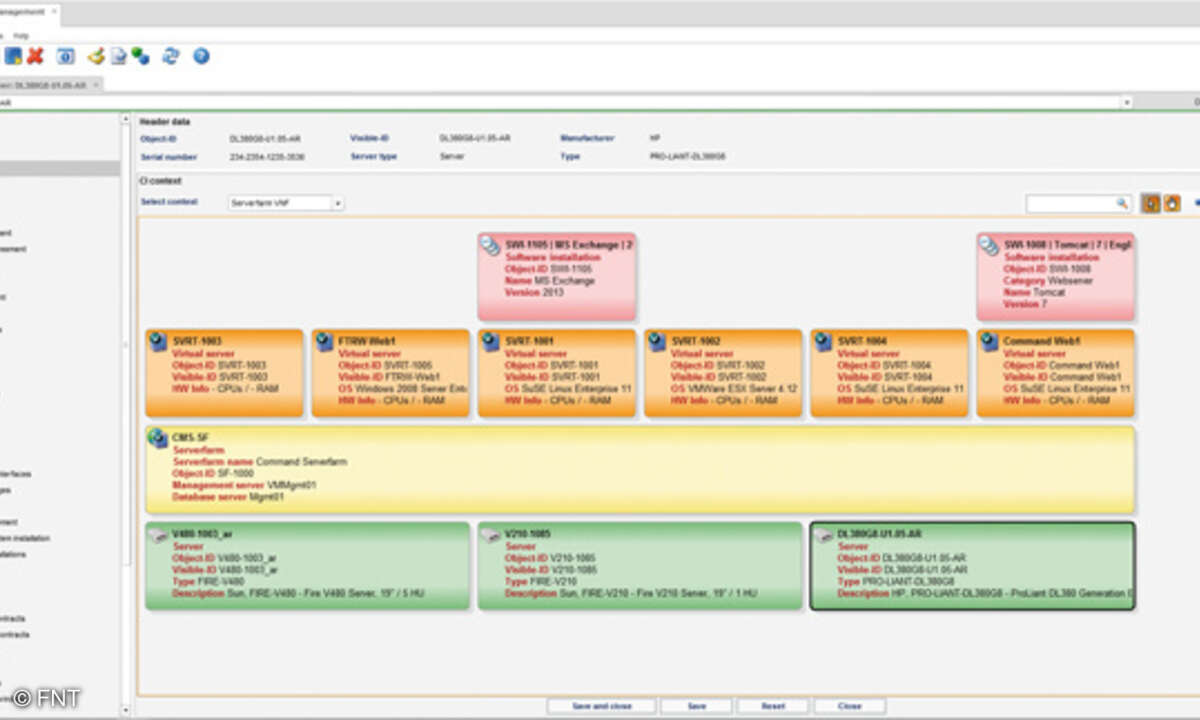Click Category Webserver line in Tomcat card
Viewport: 1200px width, 720px height.
pyautogui.click(x=1048, y=281)
